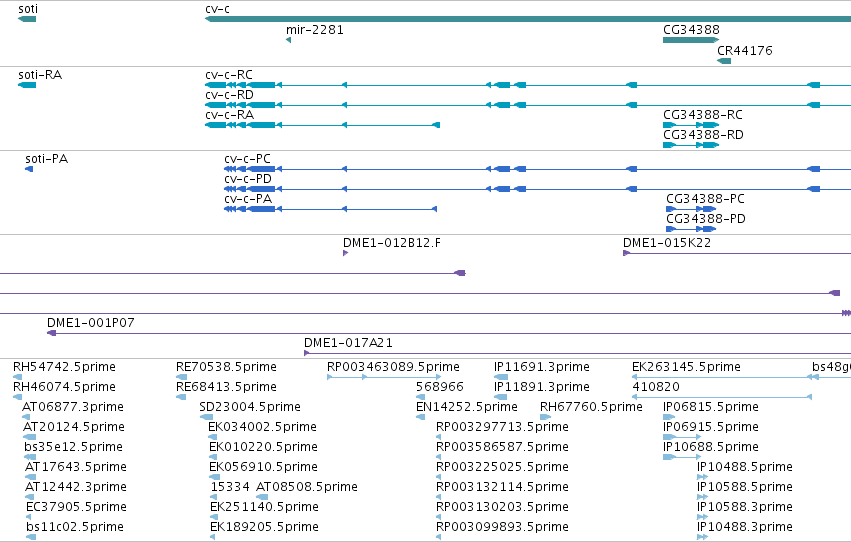Select the cv-c-PC coding sequence
Screen dimensions: 851x542
tap(537, 169)
